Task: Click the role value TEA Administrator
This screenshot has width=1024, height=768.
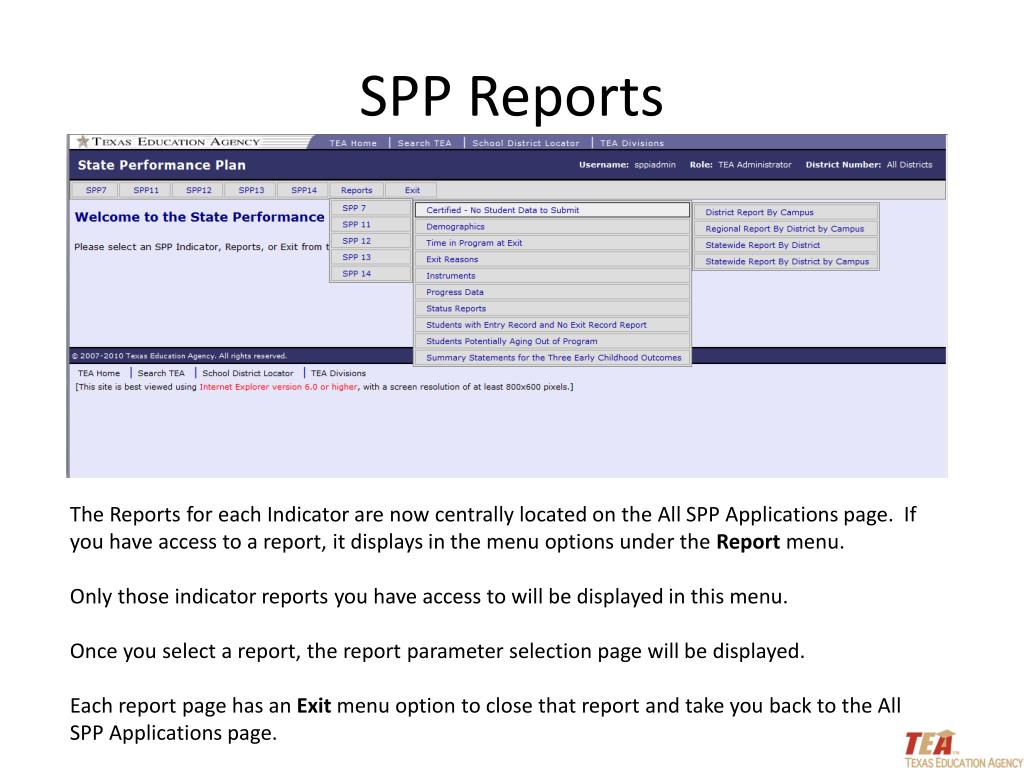Action: click(x=755, y=165)
